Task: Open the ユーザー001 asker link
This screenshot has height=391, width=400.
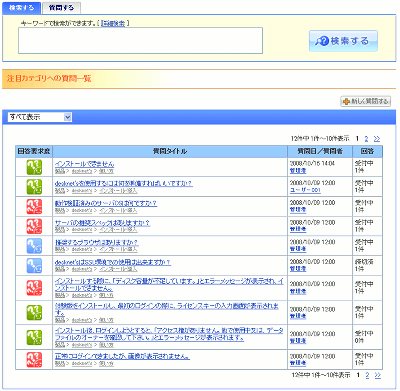Action: (305, 190)
